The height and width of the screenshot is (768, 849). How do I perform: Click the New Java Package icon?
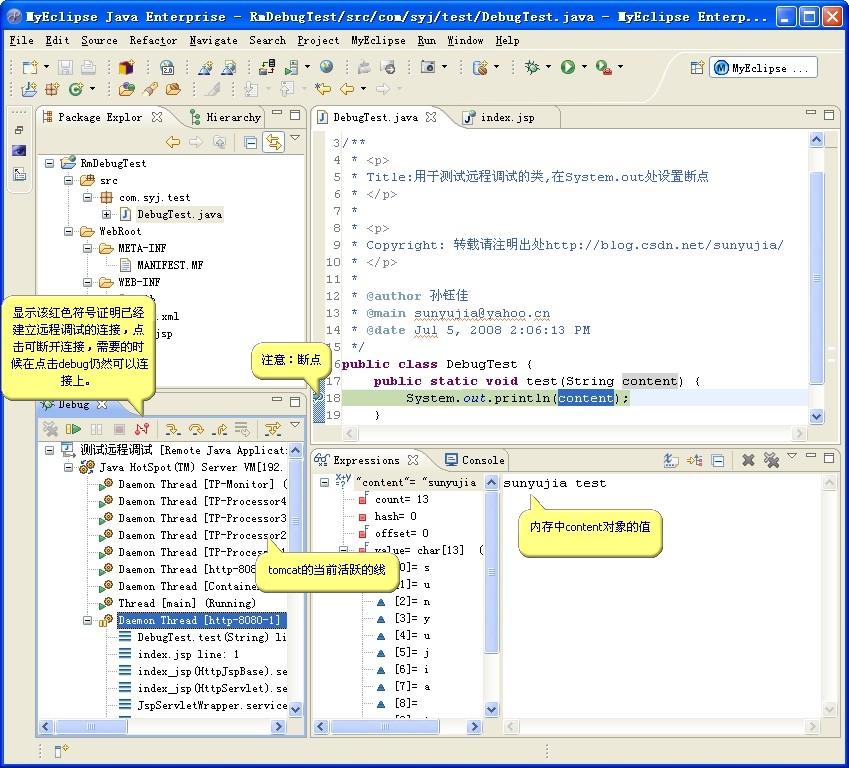[x=52, y=89]
